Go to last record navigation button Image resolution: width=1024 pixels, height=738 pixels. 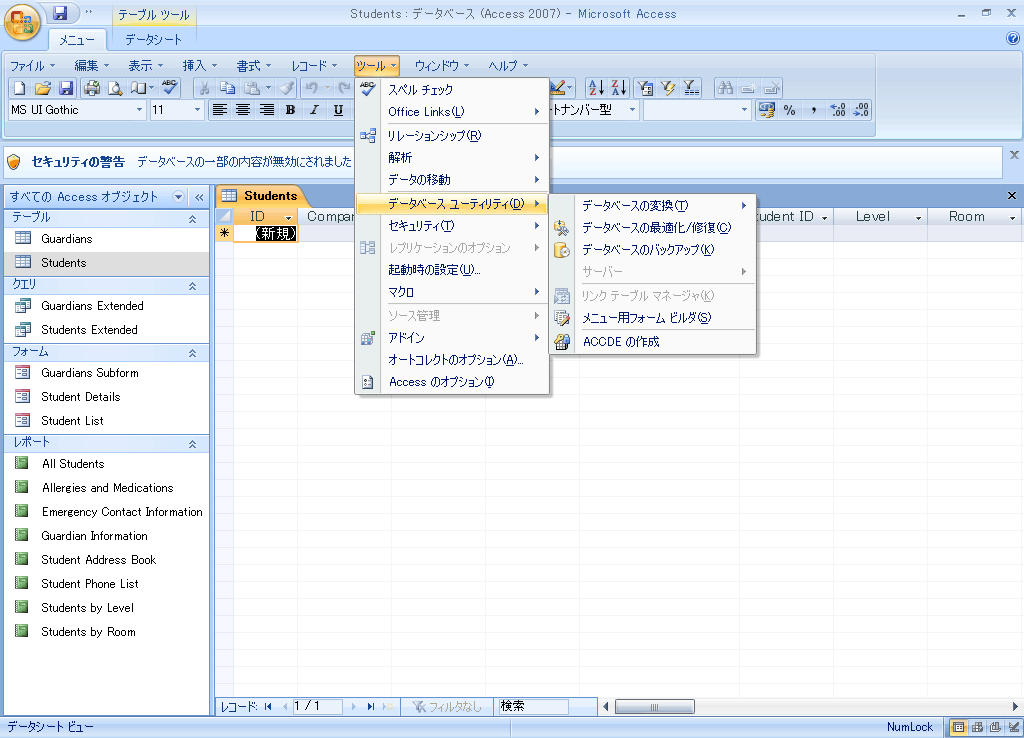click(370, 706)
